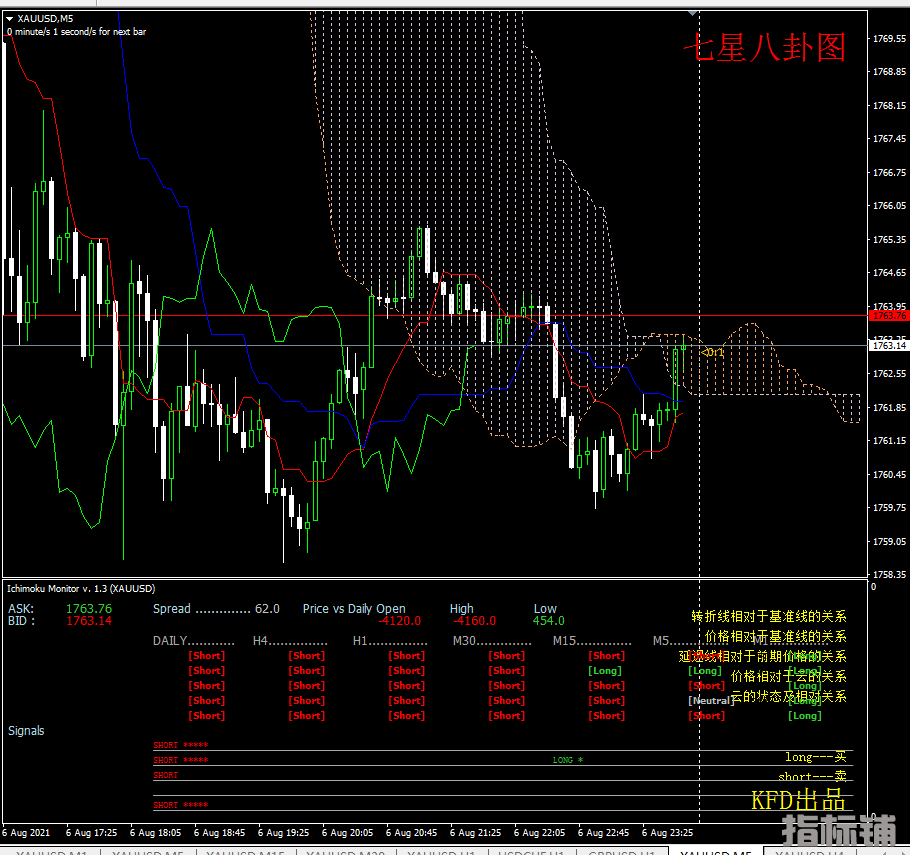Click the Price vs Daily Open value -4120.0
Image resolution: width=910 pixels, height=855 pixels.
tap(400, 621)
